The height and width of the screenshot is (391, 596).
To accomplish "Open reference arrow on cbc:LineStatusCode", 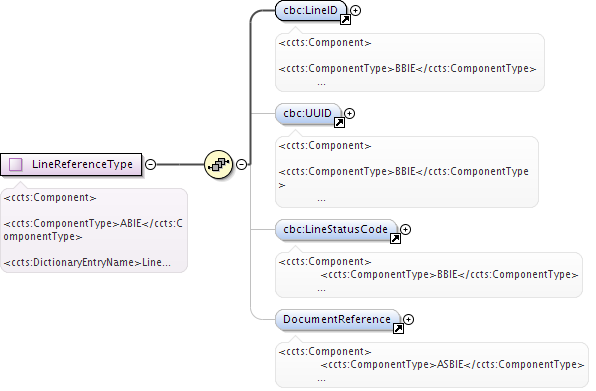I will (x=395, y=238).
